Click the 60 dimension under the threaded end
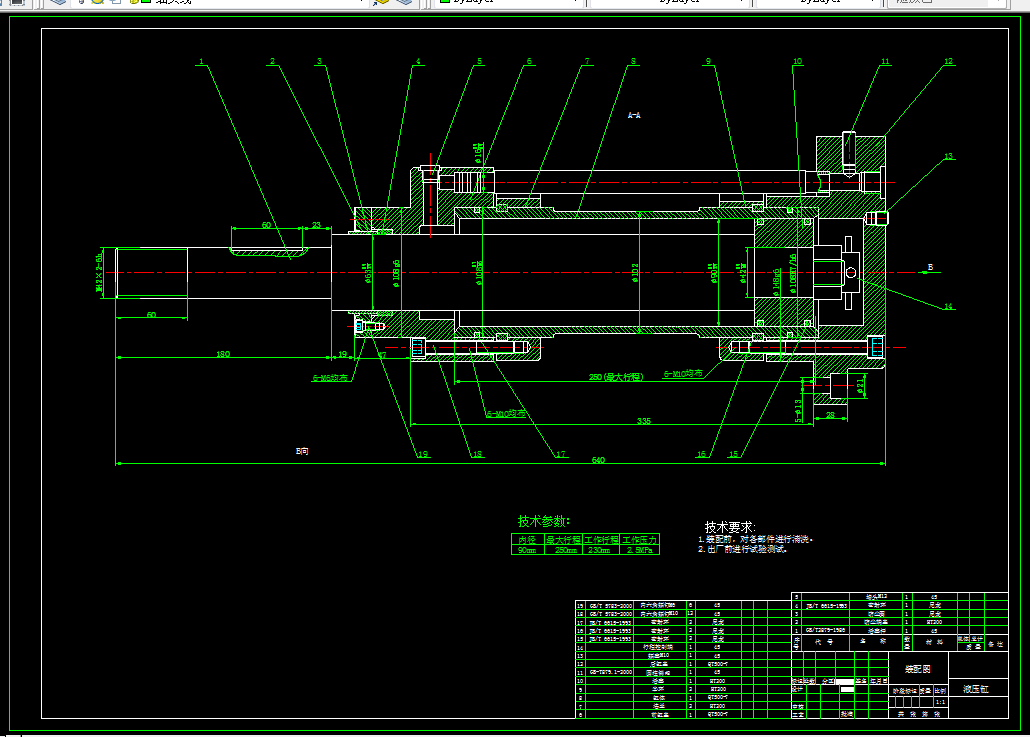This screenshot has height=737, width=1030. pyautogui.click(x=152, y=315)
